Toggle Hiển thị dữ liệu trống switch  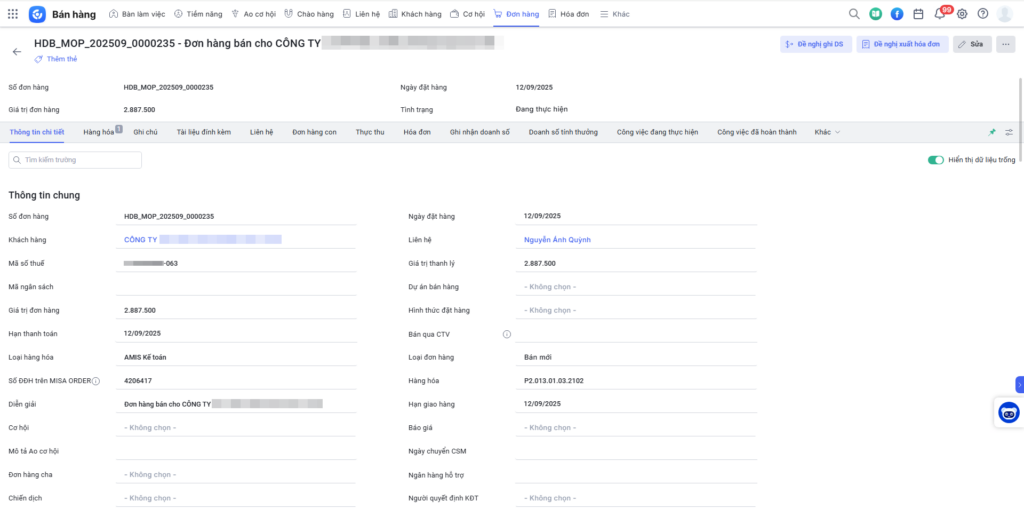pyautogui.click(x=936, y=160)
